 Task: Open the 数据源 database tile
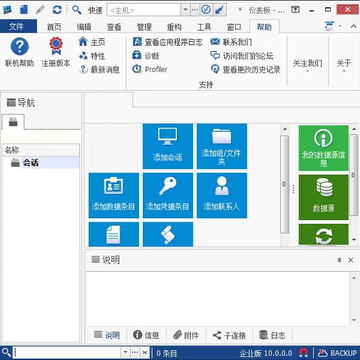pos(323,197)
